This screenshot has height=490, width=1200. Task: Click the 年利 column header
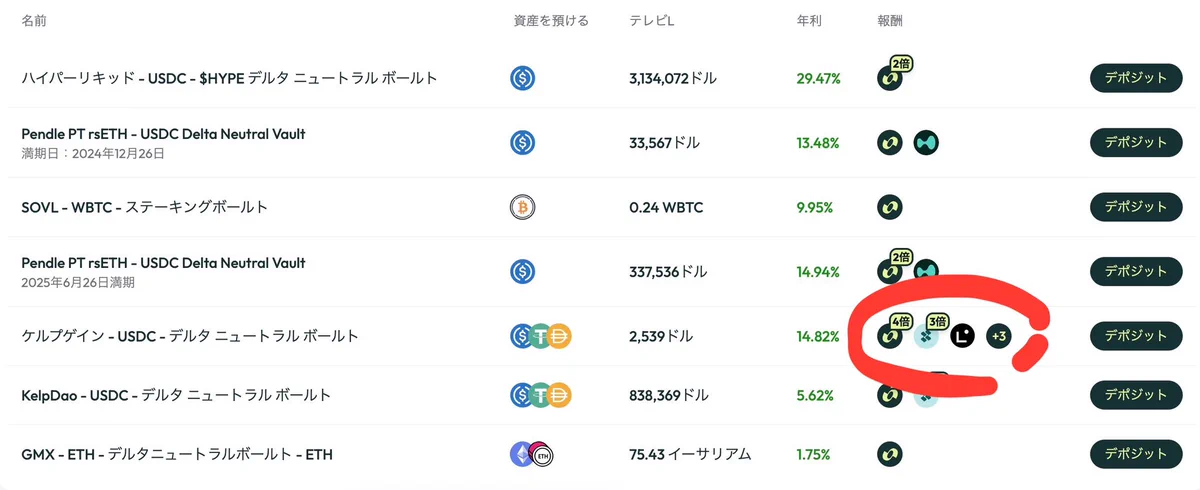(809, 20)
